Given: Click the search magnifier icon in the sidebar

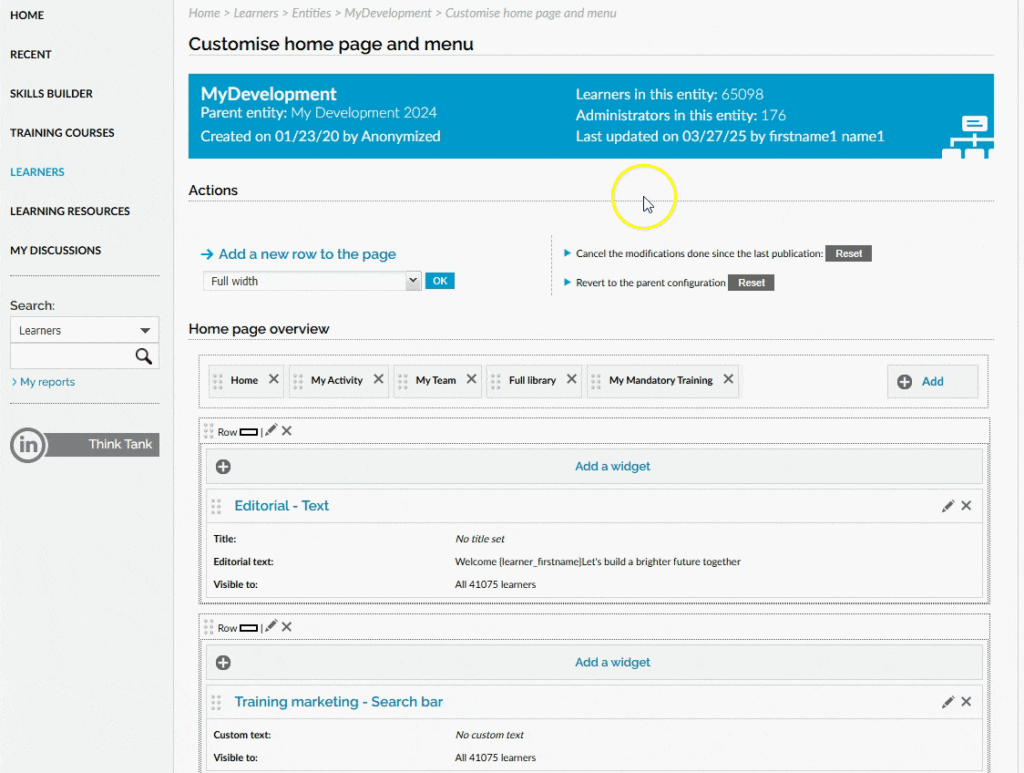Looking at the screenshot, I should tap(144, 356).
